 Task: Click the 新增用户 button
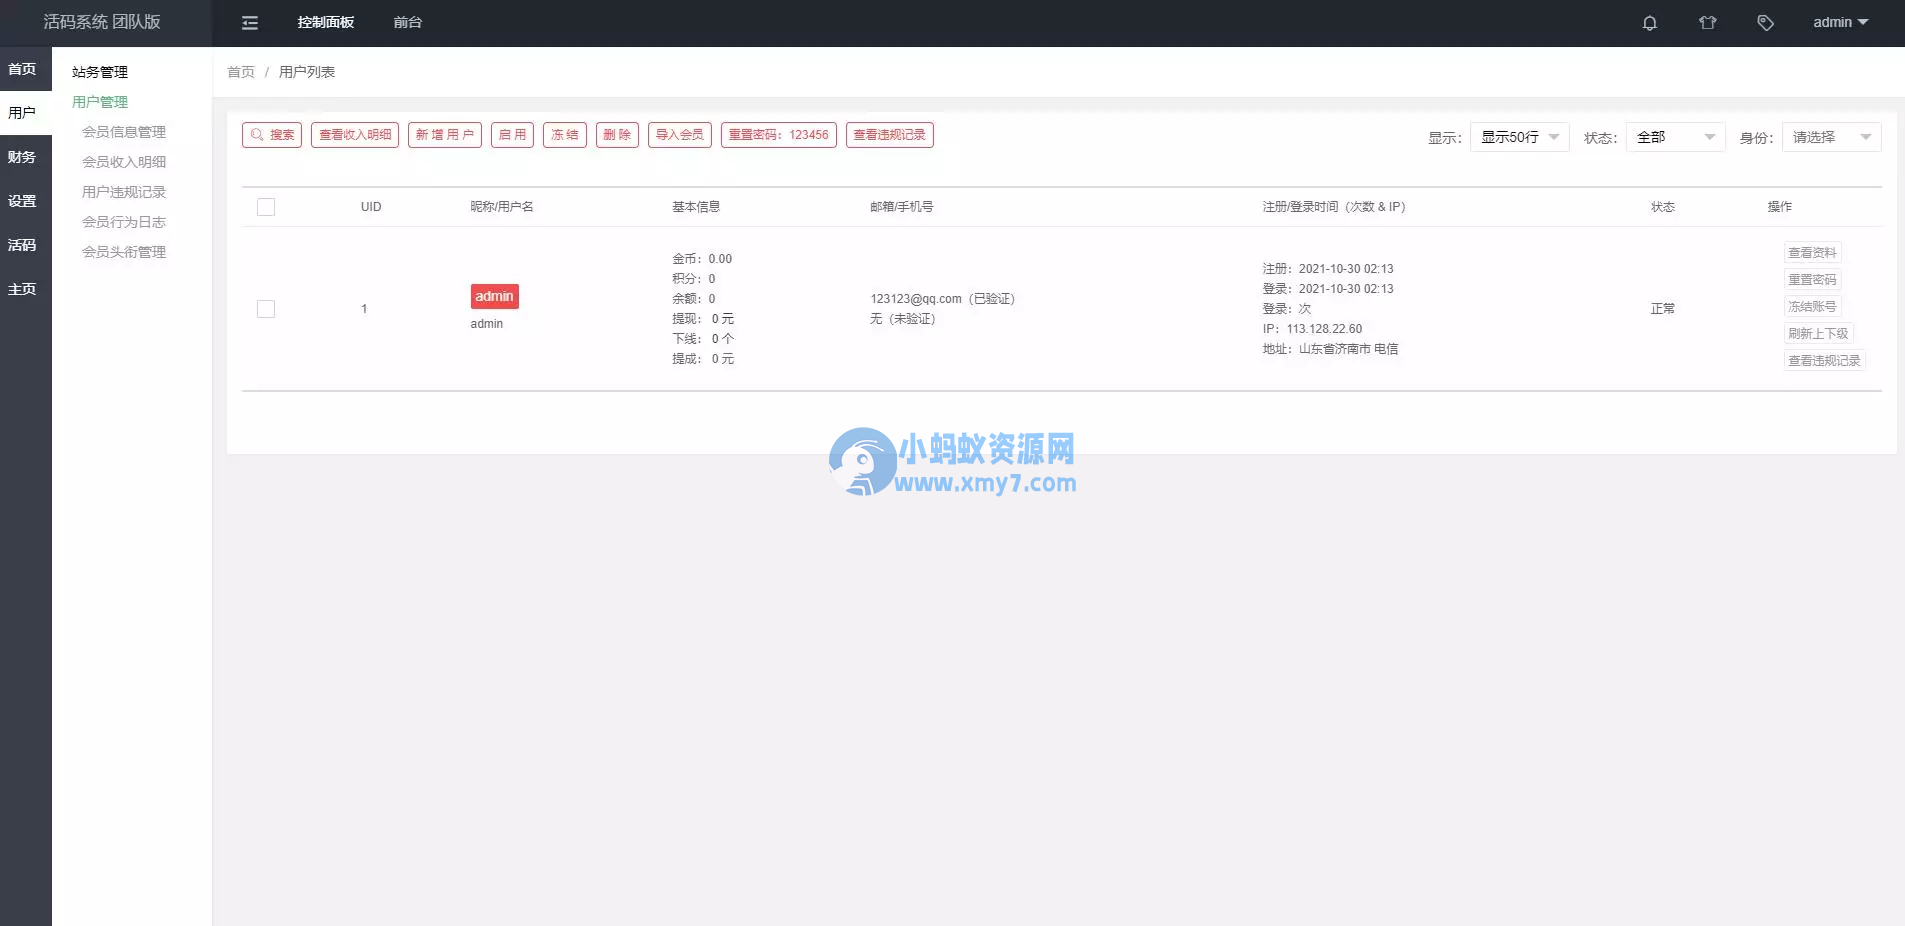point(444,135)
